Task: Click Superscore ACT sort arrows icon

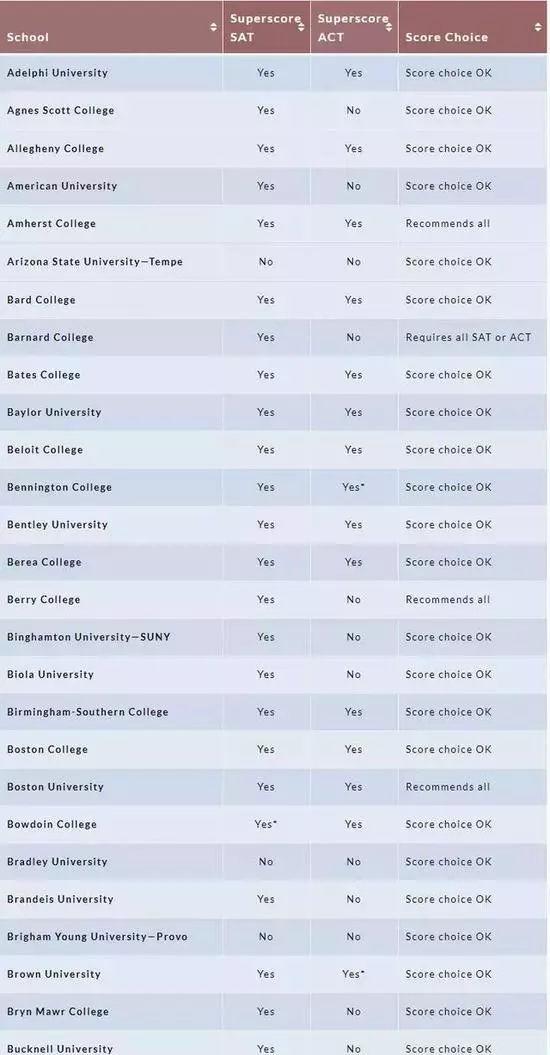Action: (x=388, y=28)
